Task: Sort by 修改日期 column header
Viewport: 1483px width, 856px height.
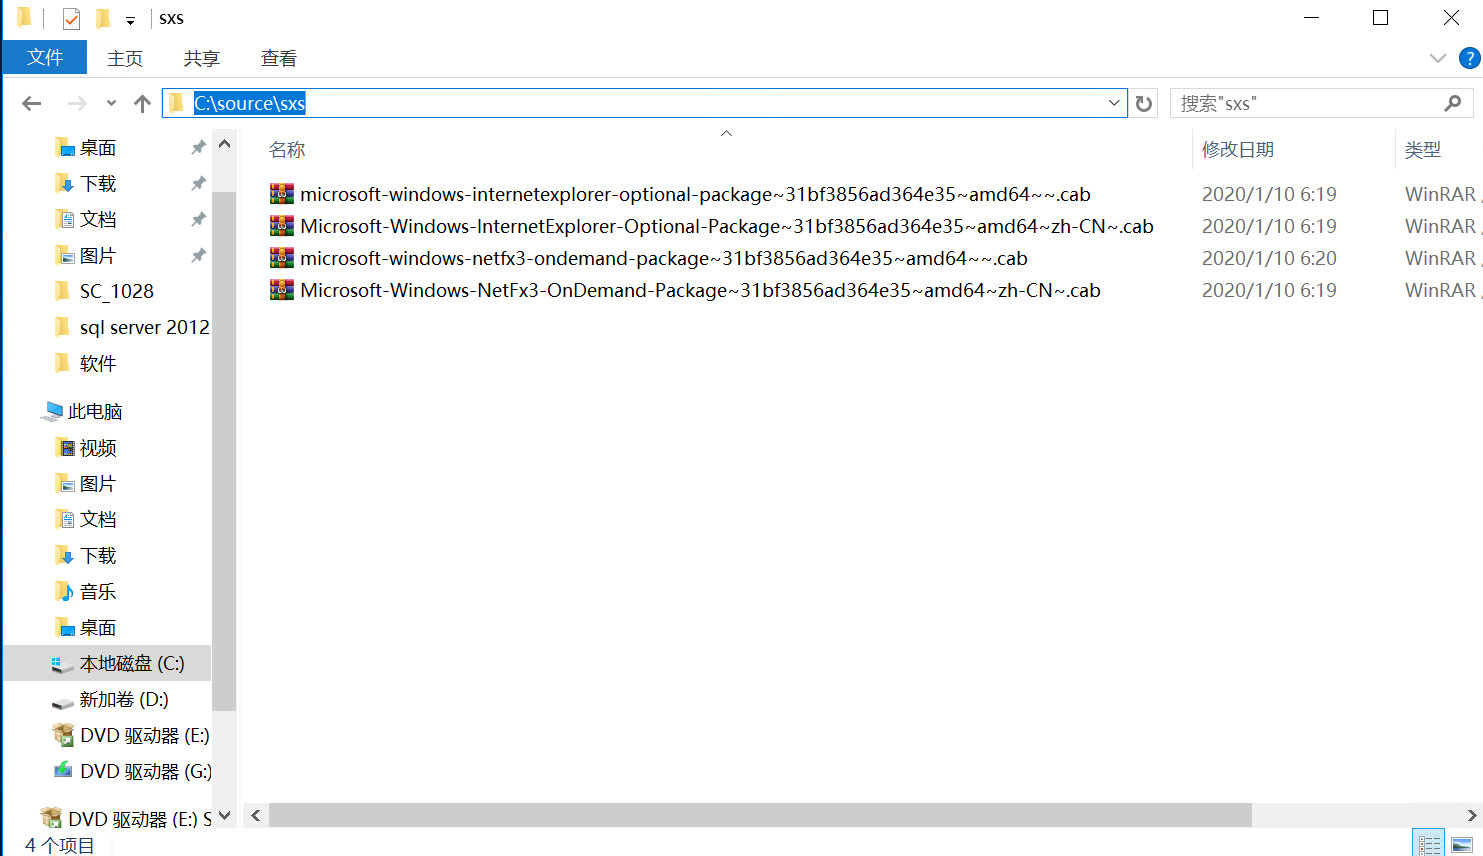Action: (x=1238, y=150)
